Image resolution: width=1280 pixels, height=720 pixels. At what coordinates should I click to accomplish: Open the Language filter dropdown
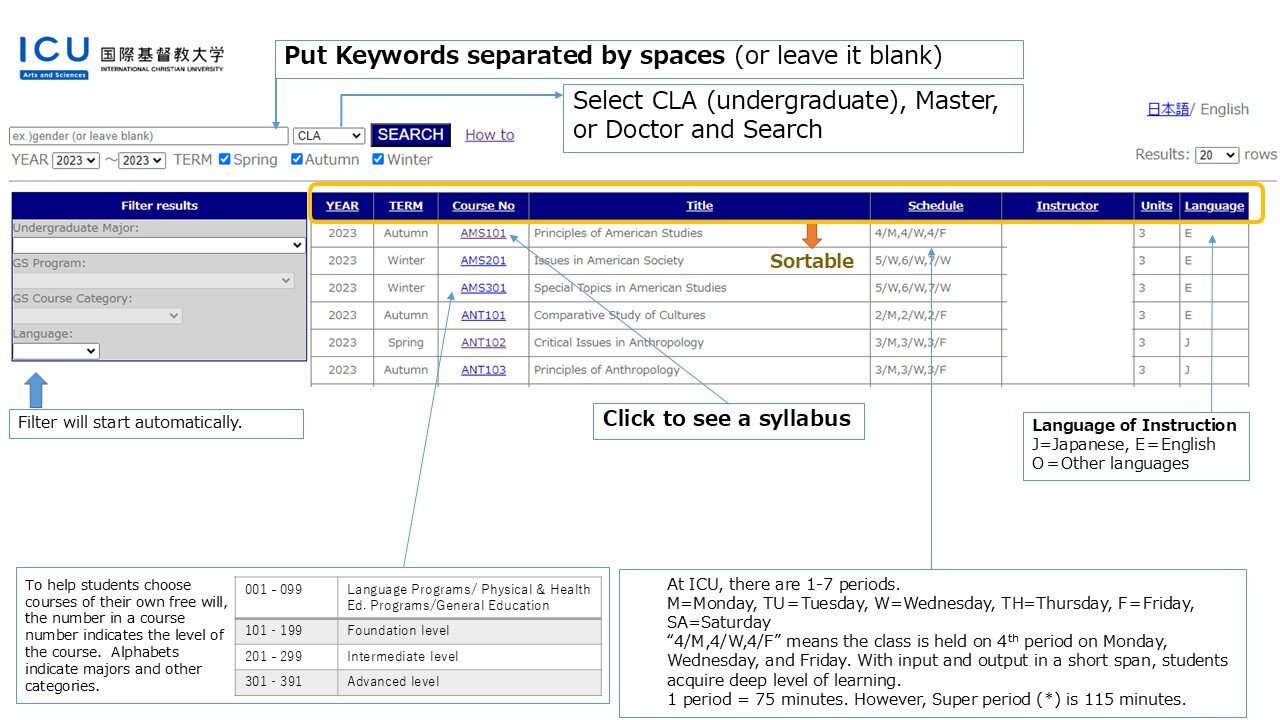tap(56, 351)
